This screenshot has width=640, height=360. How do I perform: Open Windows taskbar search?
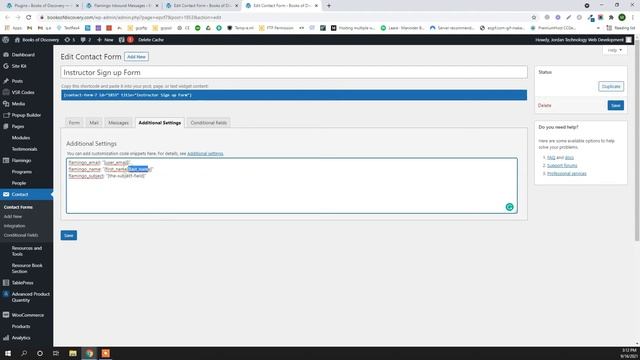(x=24, y=353)
